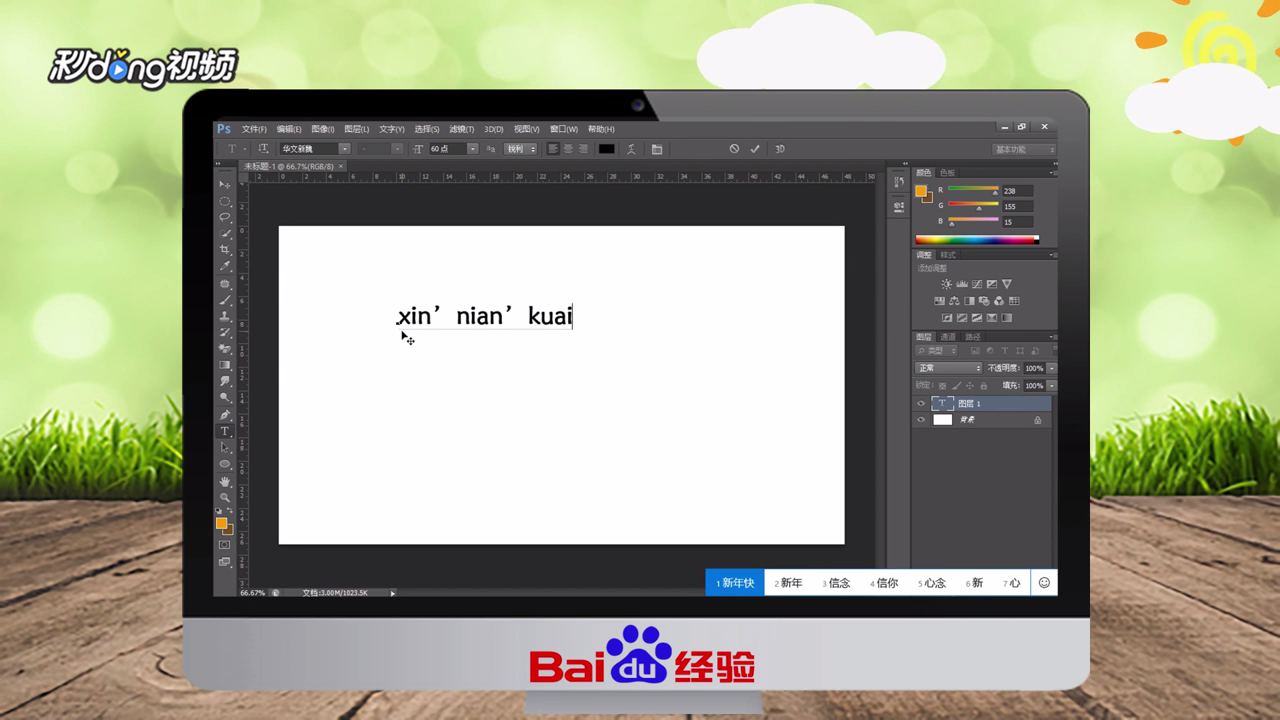
Task: Open the 编辑(E) menu
Action: pos(289,129)
